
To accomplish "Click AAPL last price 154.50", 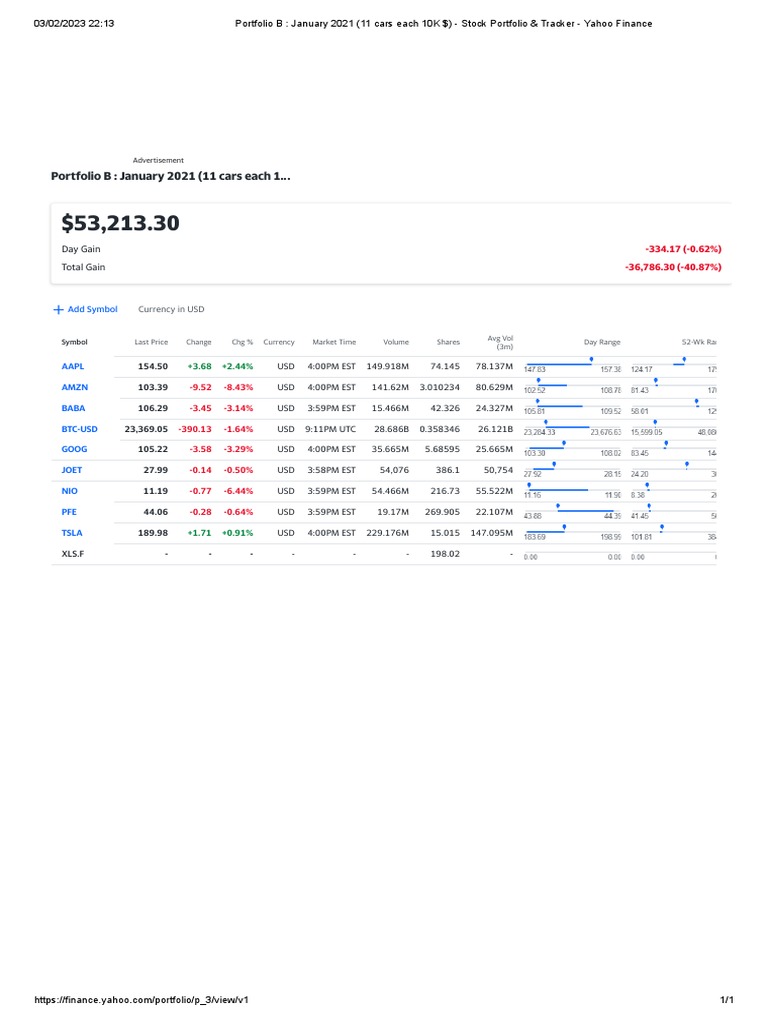I will (x=153, y=366).
